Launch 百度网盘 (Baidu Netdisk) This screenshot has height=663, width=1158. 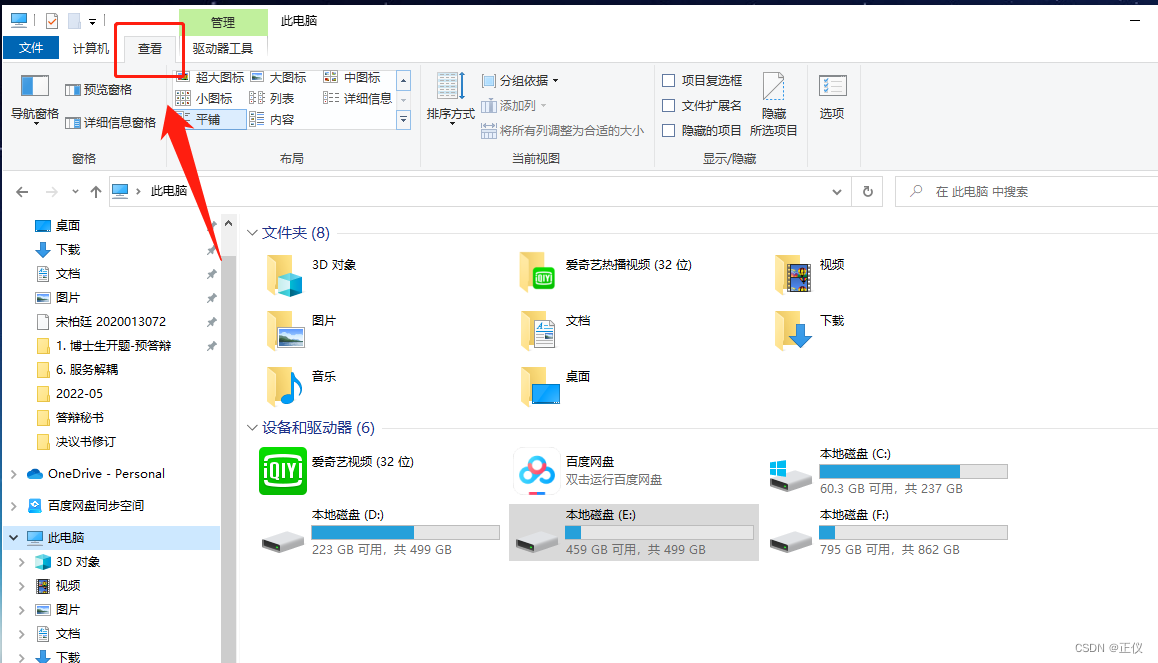(536, 470)
